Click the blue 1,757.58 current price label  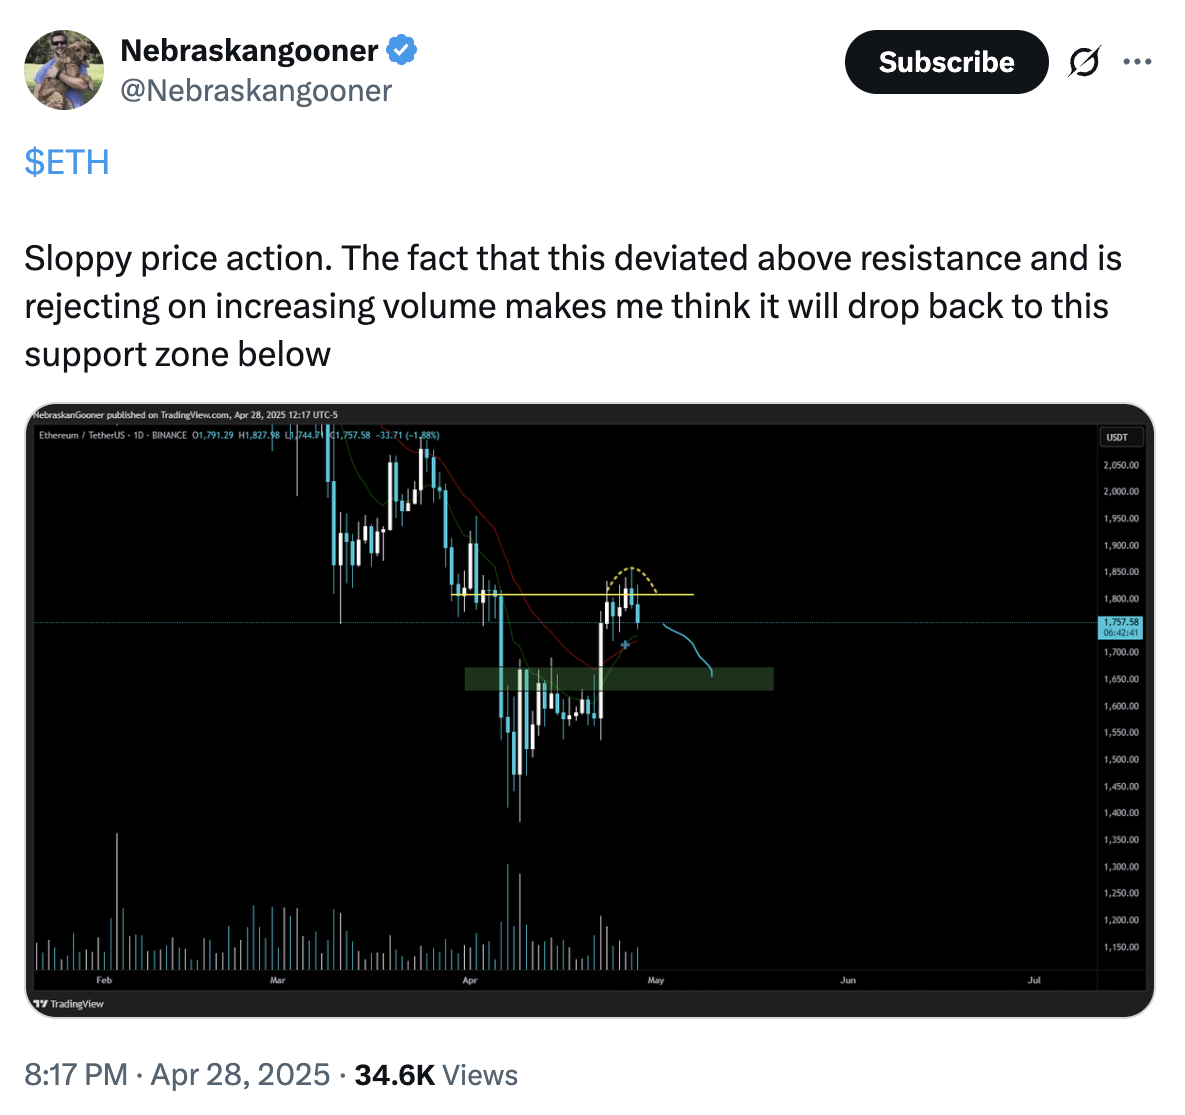(x=1120, y=627)
